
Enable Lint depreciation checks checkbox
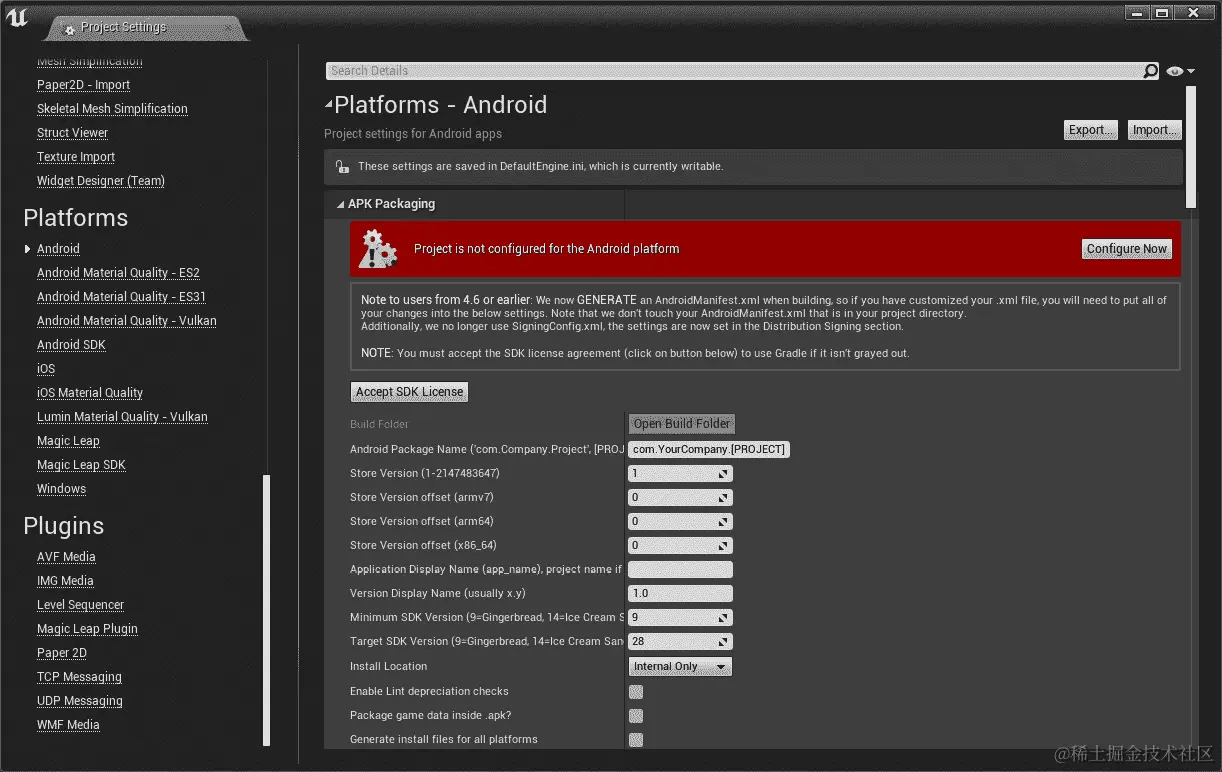[636, 692]
